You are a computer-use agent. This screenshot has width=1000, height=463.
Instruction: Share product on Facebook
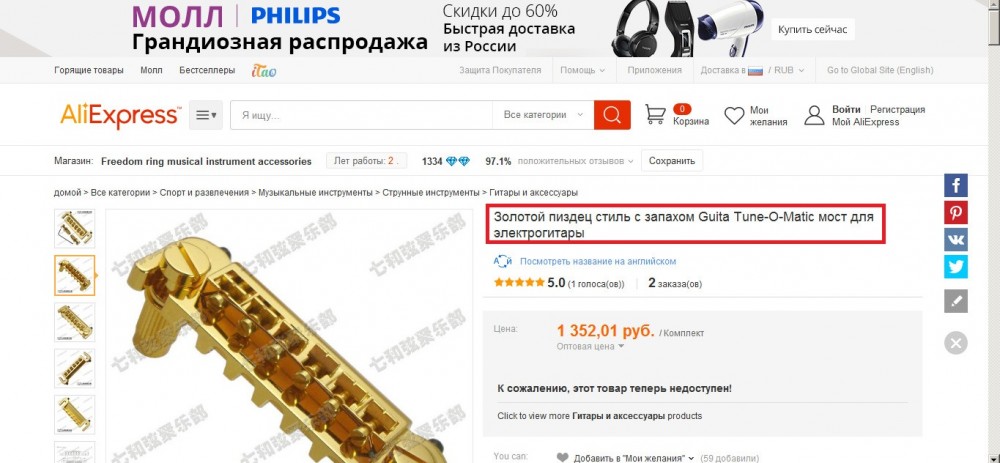pos(955,186)
